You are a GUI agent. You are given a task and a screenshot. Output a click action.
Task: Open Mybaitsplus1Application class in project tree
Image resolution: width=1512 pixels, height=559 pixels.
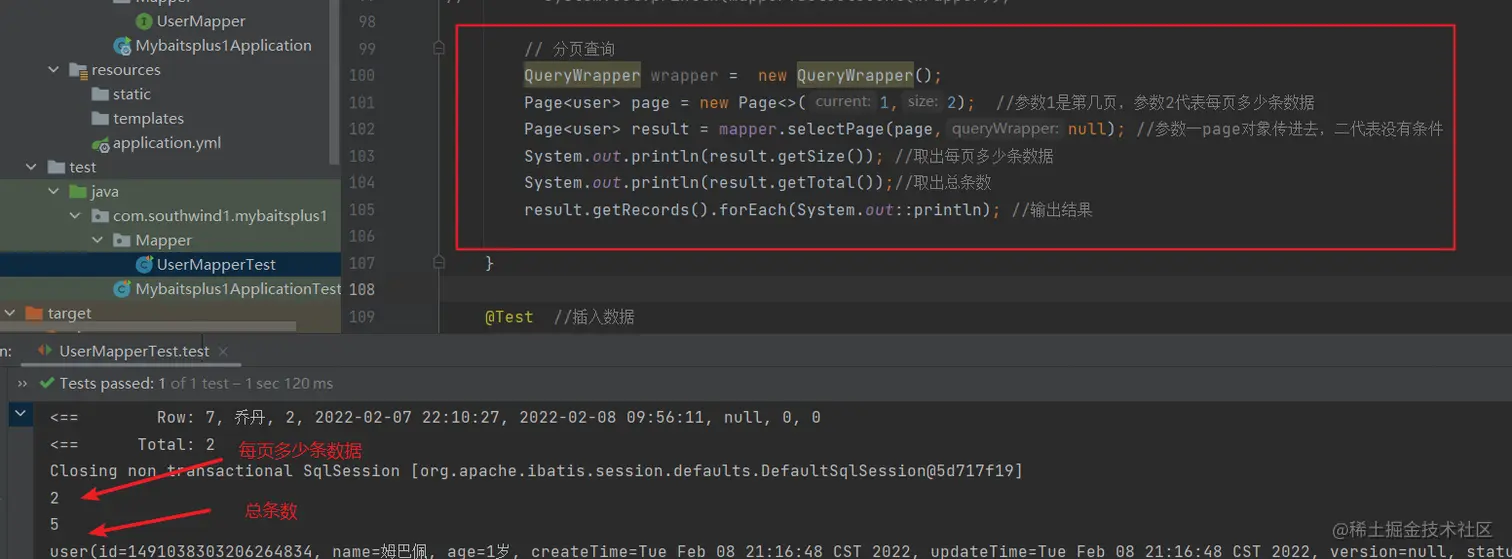point(223,45)
